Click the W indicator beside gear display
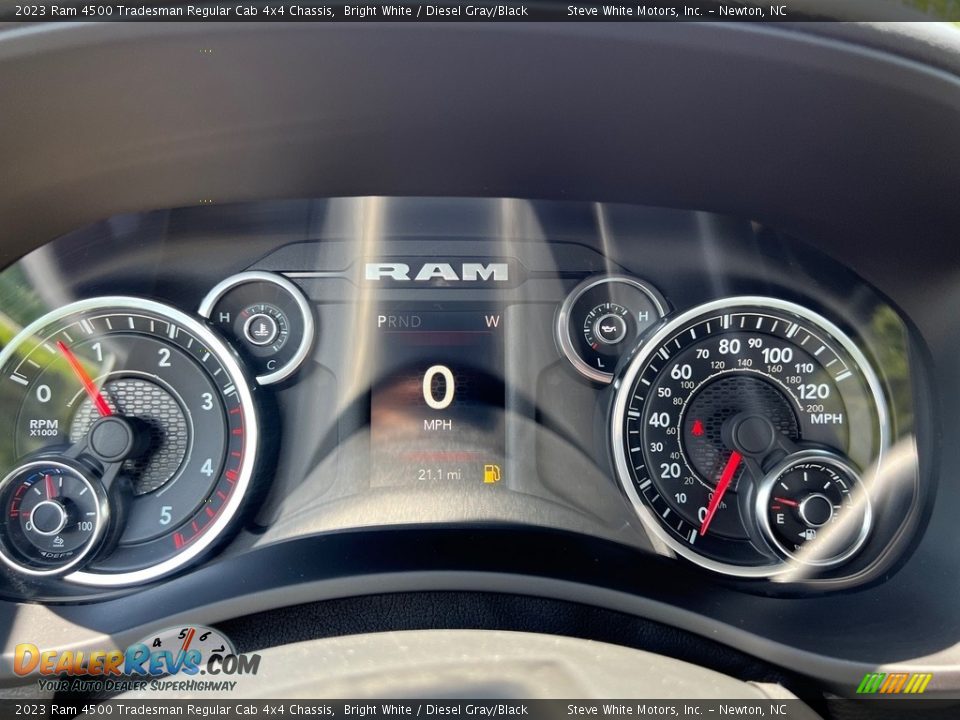960x720 pixels. pos(492,321)
